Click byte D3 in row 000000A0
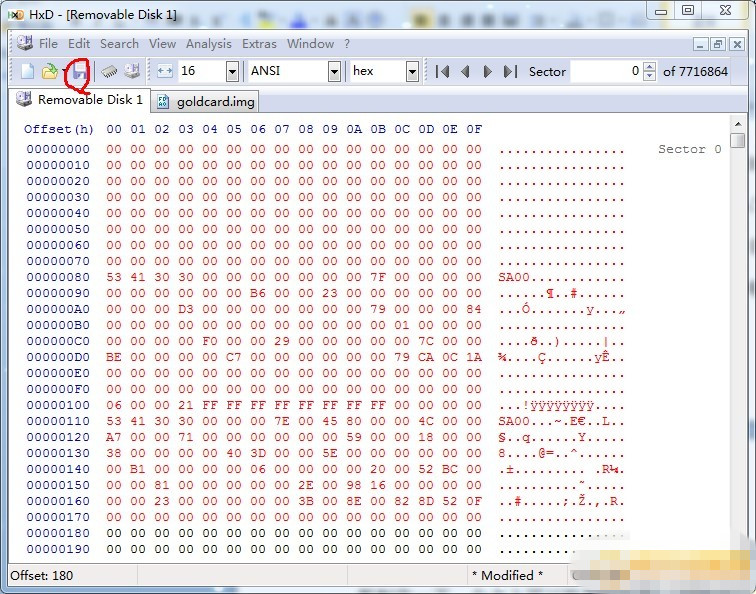Screen dimensions: 756x594 pyautogui.click(x=186, y=309)
